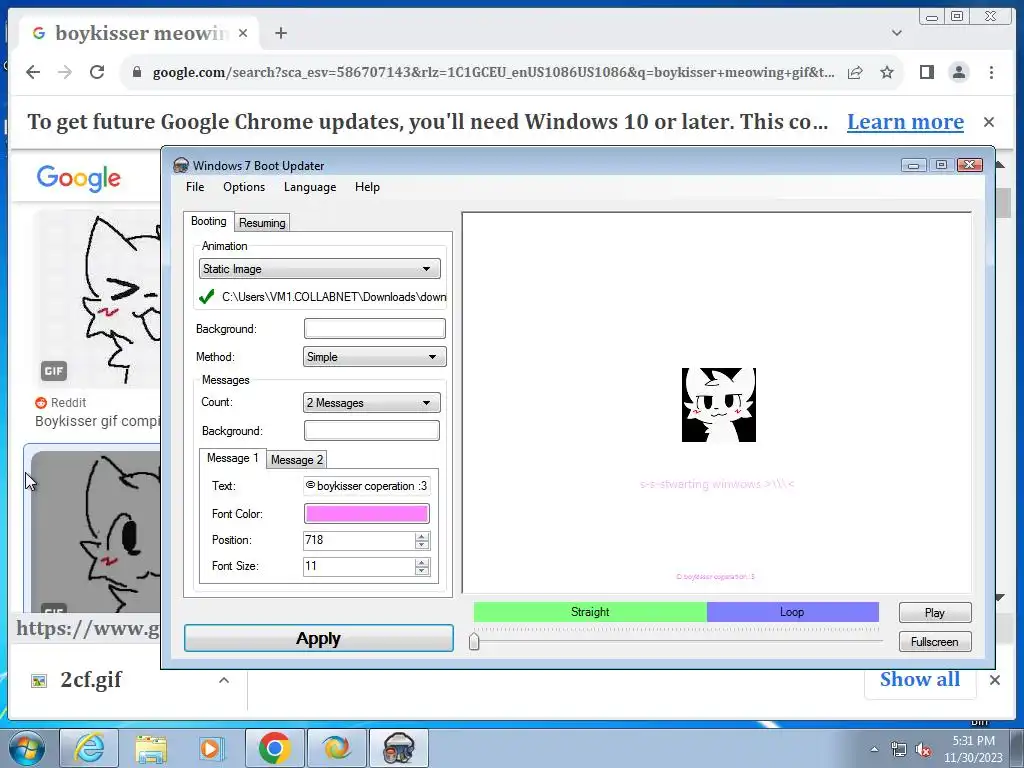Image resolution: width=1024 pixels, height=768 pixels.
Task: Dismiss the Chrome update notification bar
Action: [x=989, y=121]
